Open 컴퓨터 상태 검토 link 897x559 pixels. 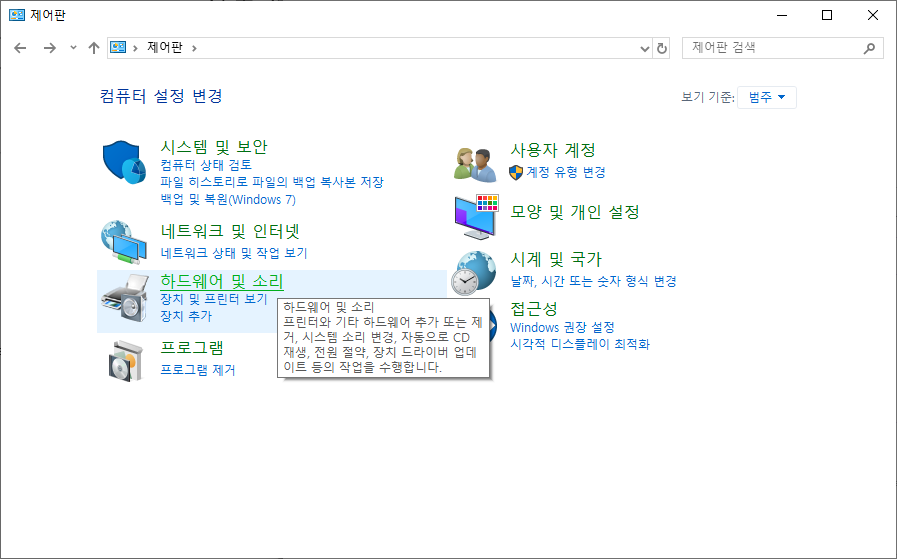206,165
